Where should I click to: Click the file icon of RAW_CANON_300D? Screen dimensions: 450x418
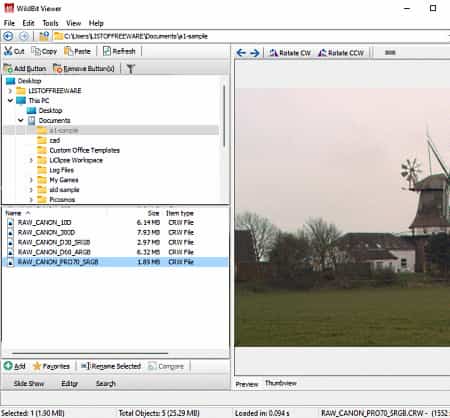10,232
